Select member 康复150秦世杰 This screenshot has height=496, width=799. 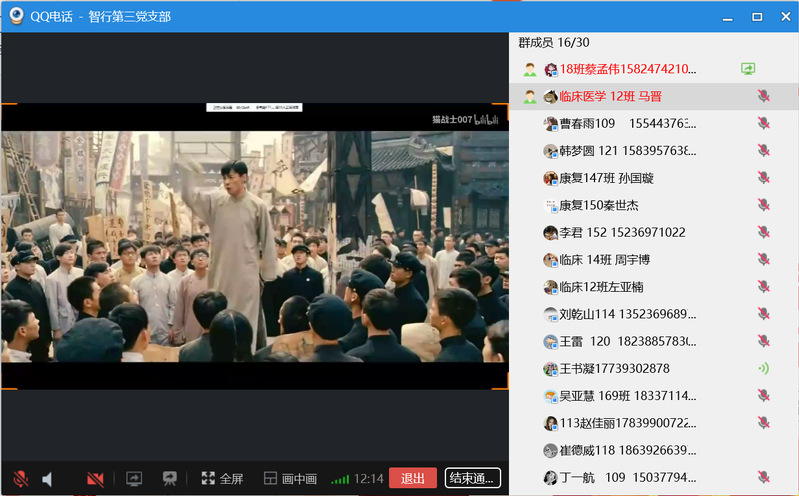click(x=654, y=205)
